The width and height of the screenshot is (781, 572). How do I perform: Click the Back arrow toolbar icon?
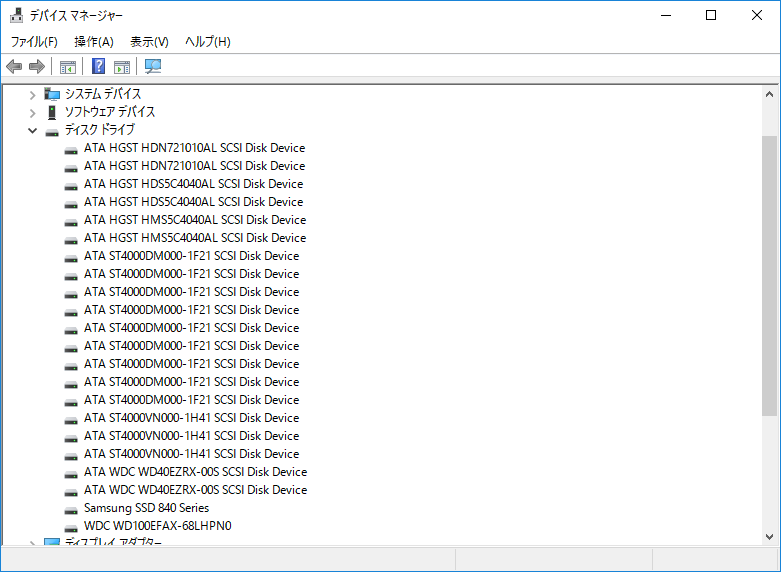[14, 66]
